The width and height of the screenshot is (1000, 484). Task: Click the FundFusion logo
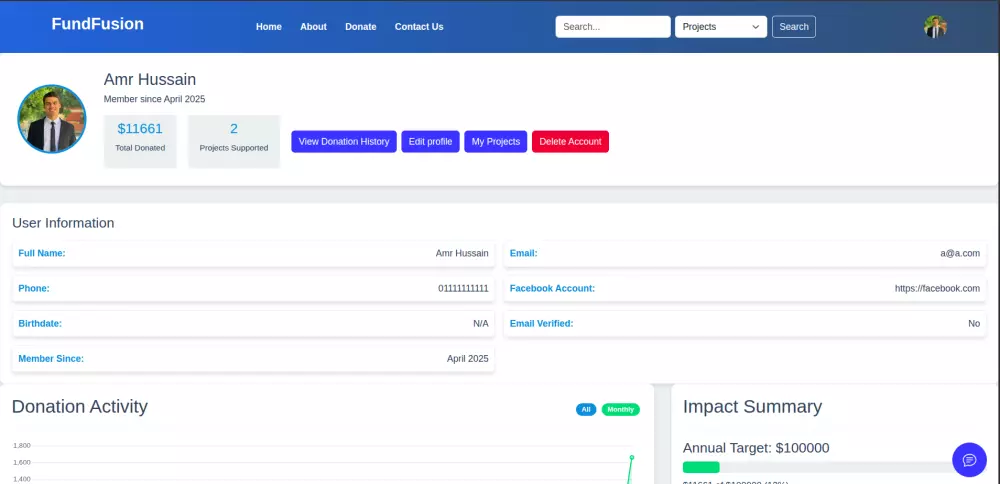tap(98, 24)
